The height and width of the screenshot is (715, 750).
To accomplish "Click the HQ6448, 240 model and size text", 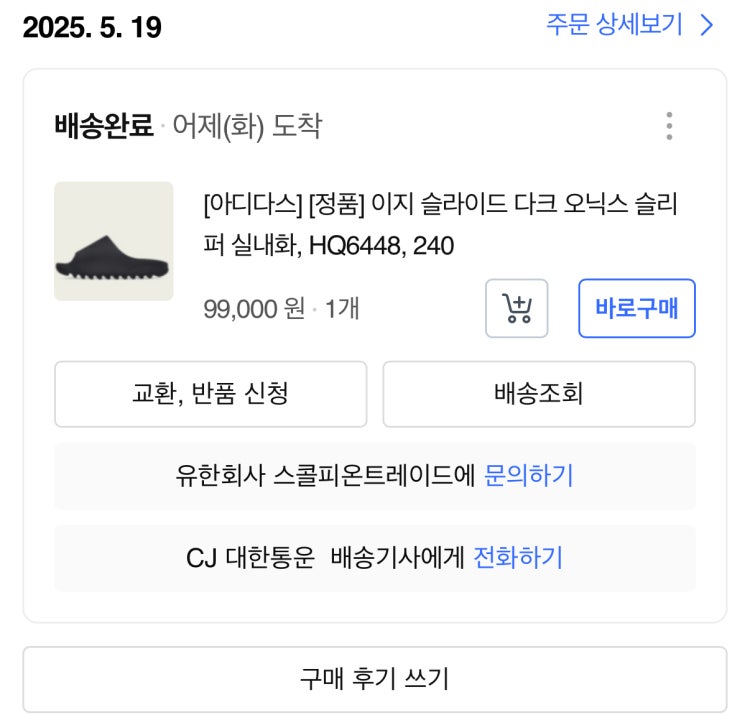I will (x=382, y=246).
